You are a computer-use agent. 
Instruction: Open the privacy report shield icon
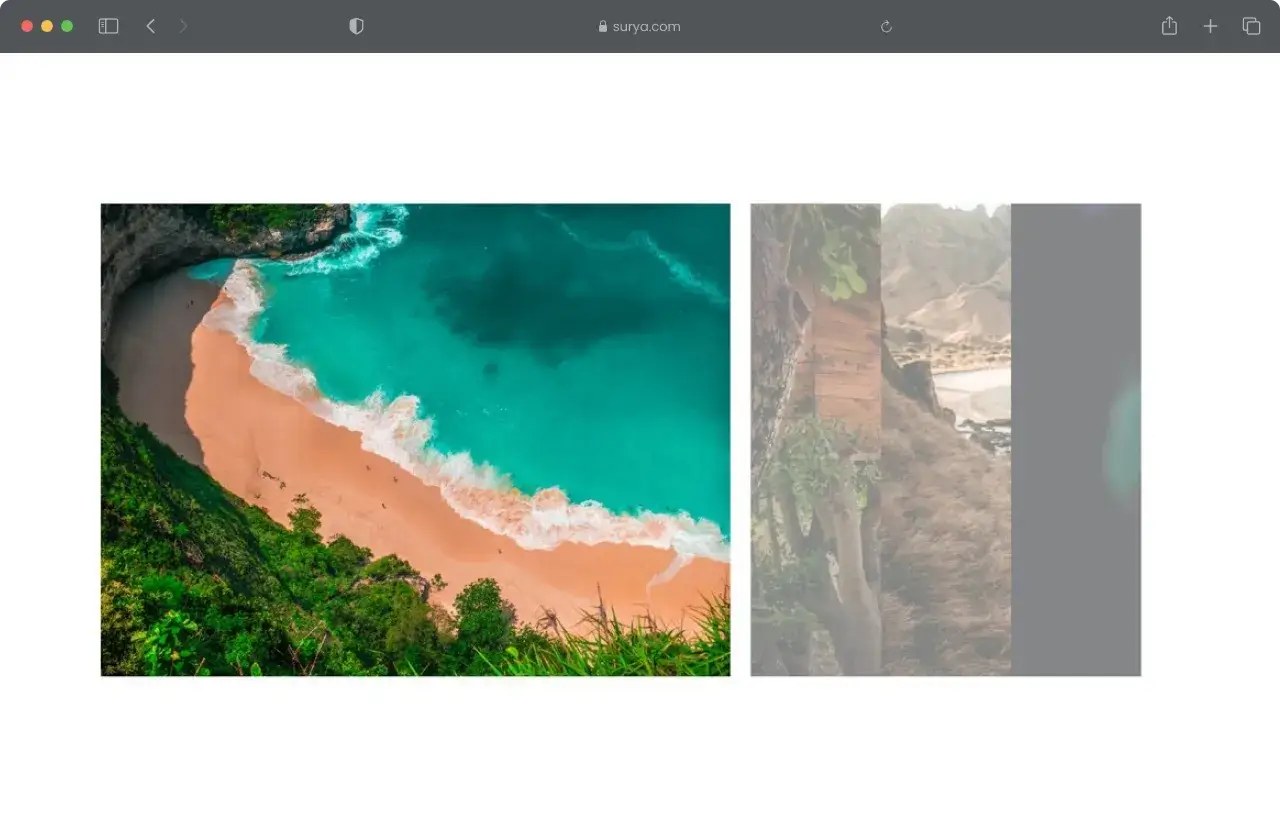coord(356,26)
